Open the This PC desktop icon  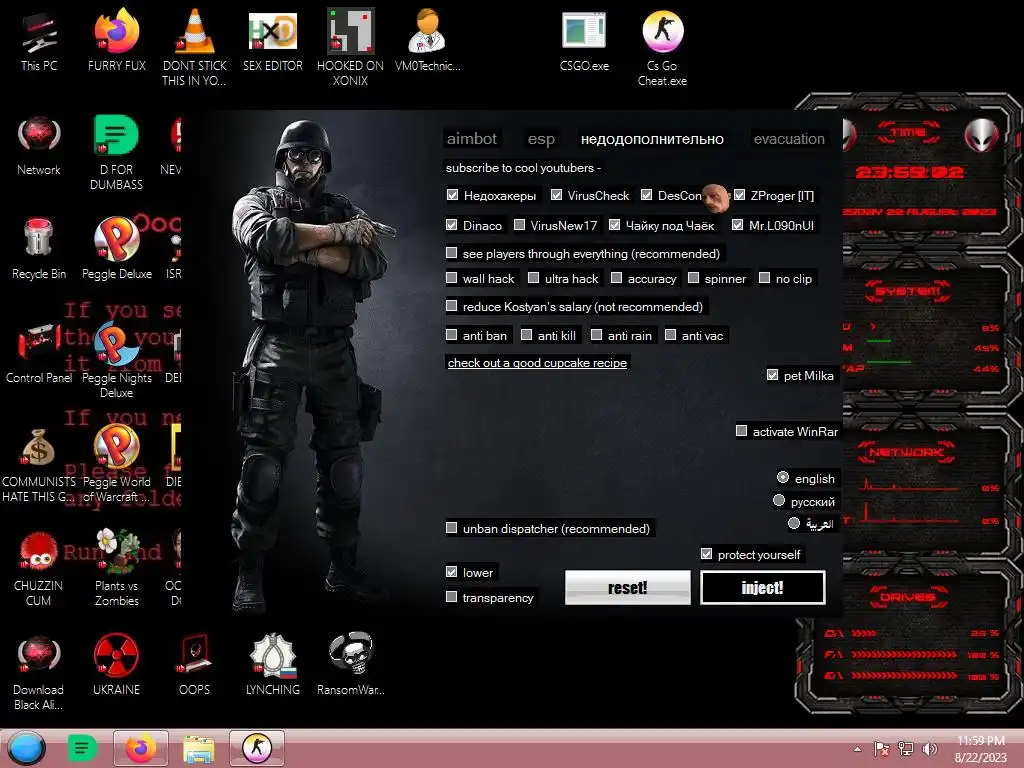pos(39,42)
